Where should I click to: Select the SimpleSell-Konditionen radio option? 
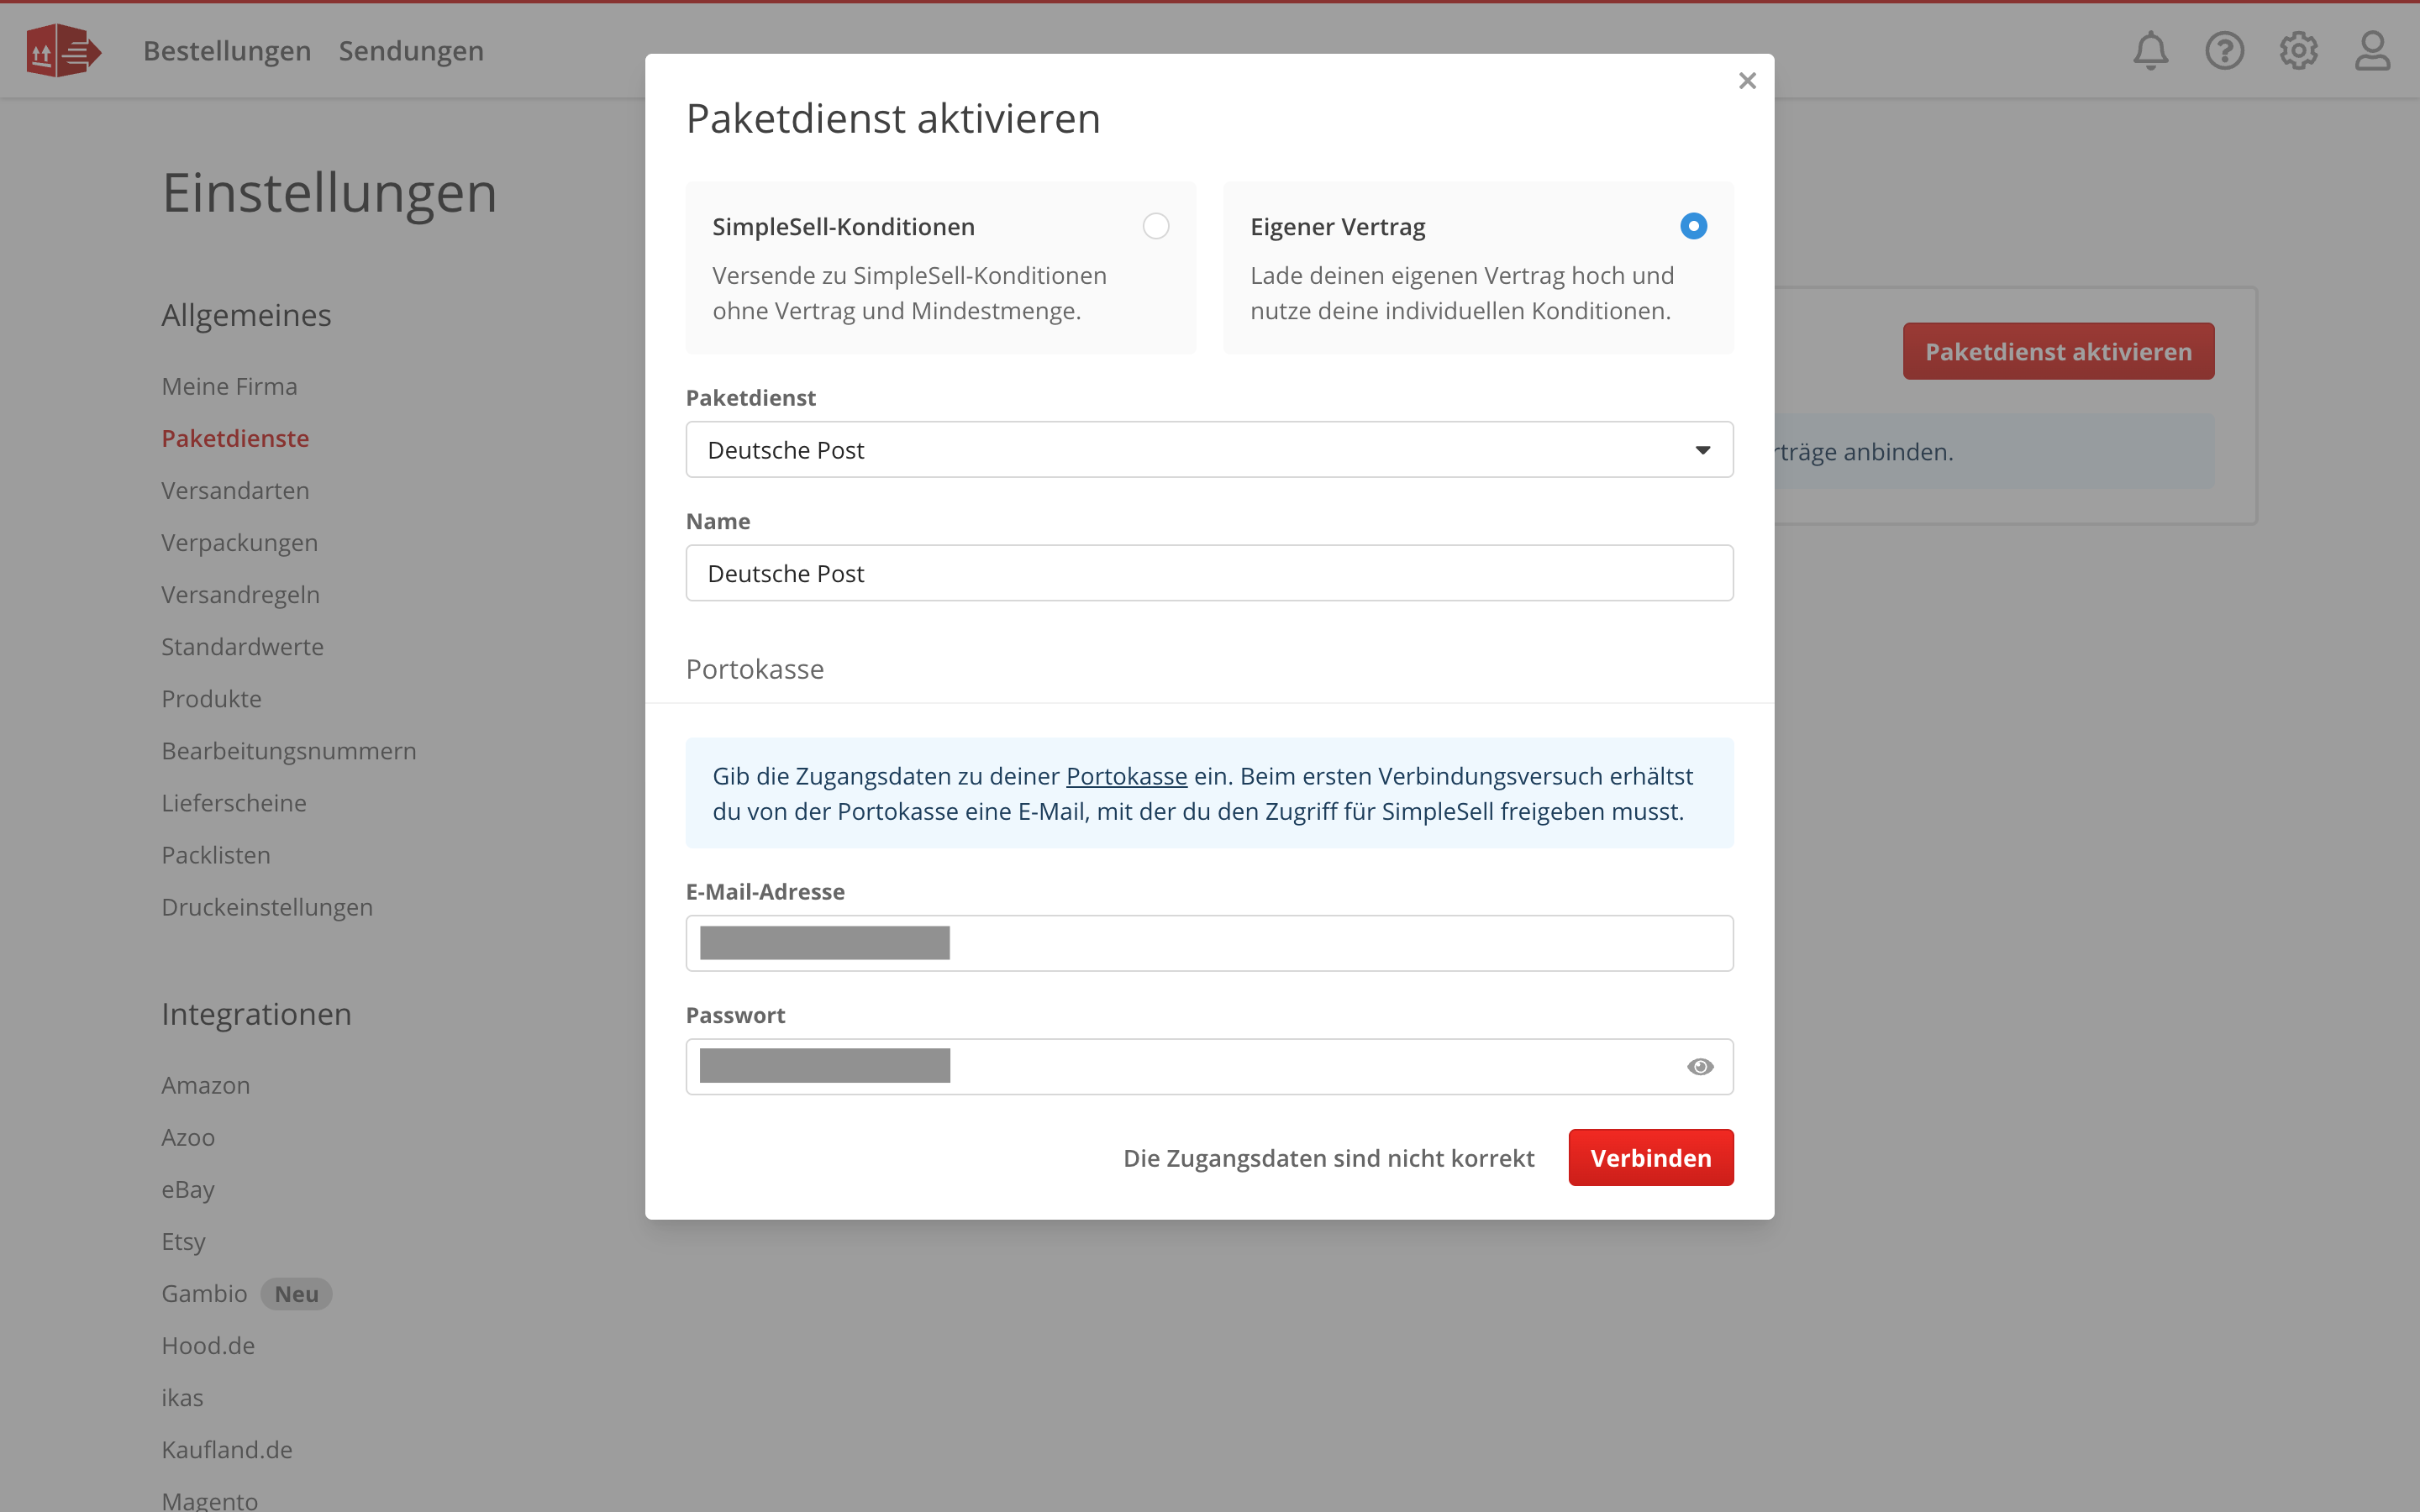1156,226
